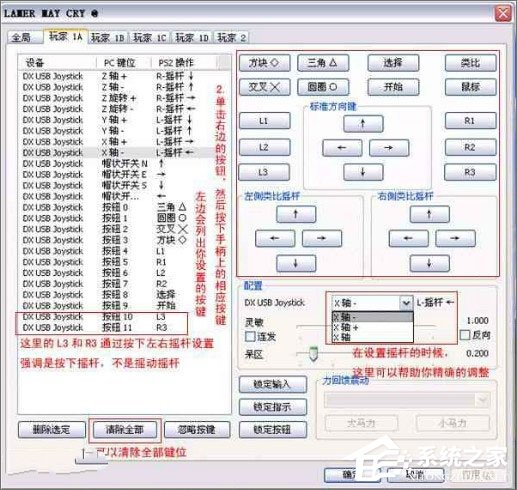Open the 玩家 2 tab
Image resolution: width=517 pixels, height=490 pixels.
[232, 38]
